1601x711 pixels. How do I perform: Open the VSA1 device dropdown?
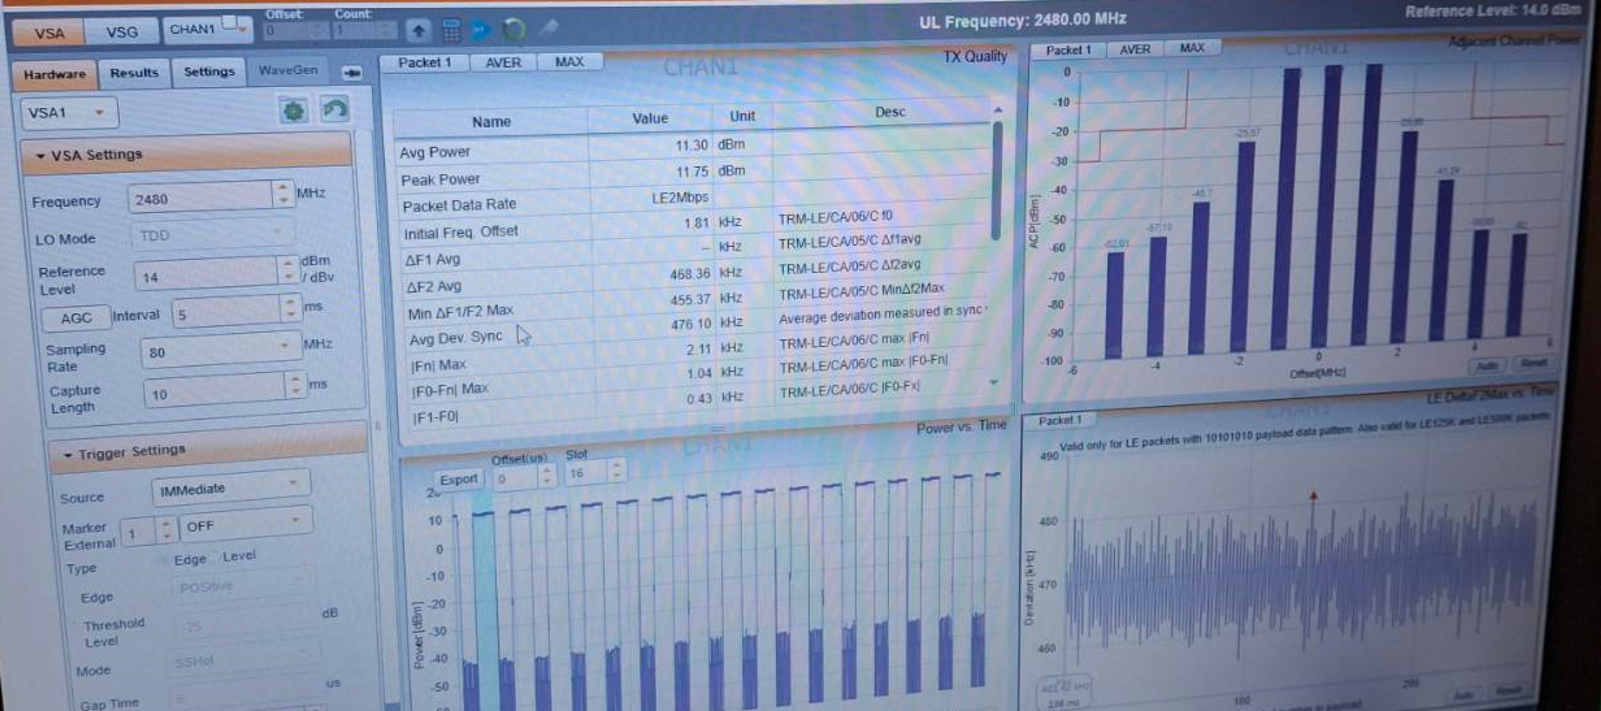tap(68, 113)
